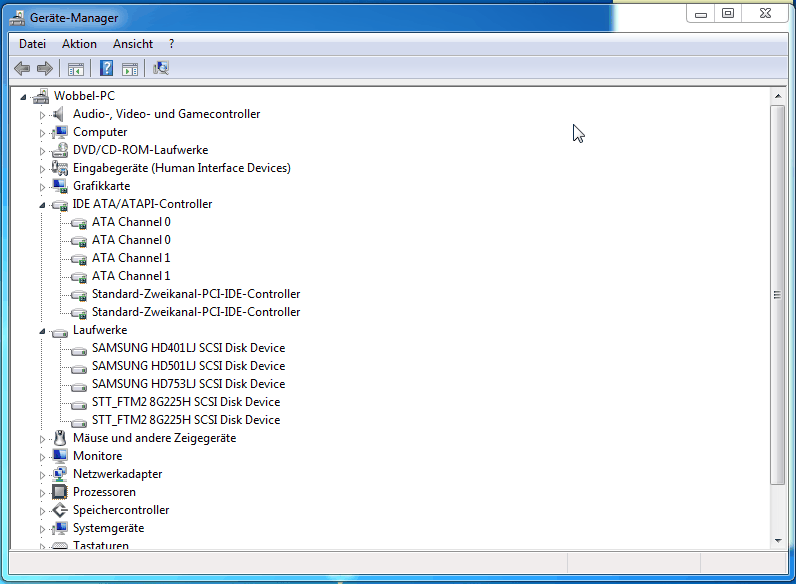
Task: Click the scrollbar up arrow
Action: [778, 96]
